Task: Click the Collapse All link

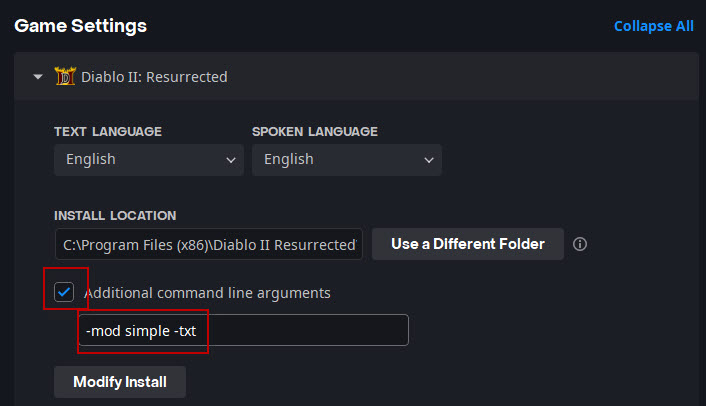Action: [x=654, y=26]
